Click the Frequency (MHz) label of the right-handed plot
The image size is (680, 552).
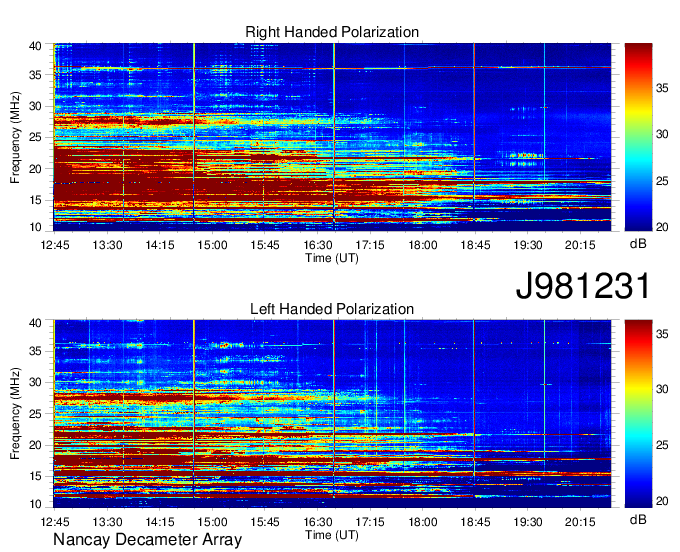[15, 137]
